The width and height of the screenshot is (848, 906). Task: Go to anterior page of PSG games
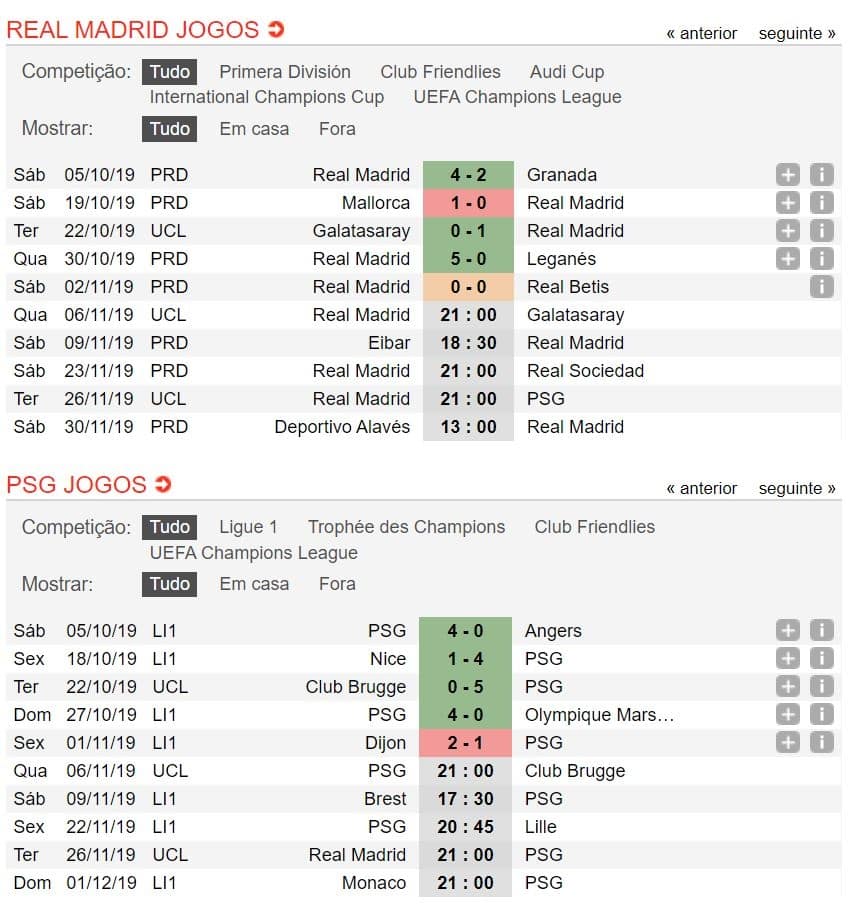pyautogui.click(x=702, y=489)
